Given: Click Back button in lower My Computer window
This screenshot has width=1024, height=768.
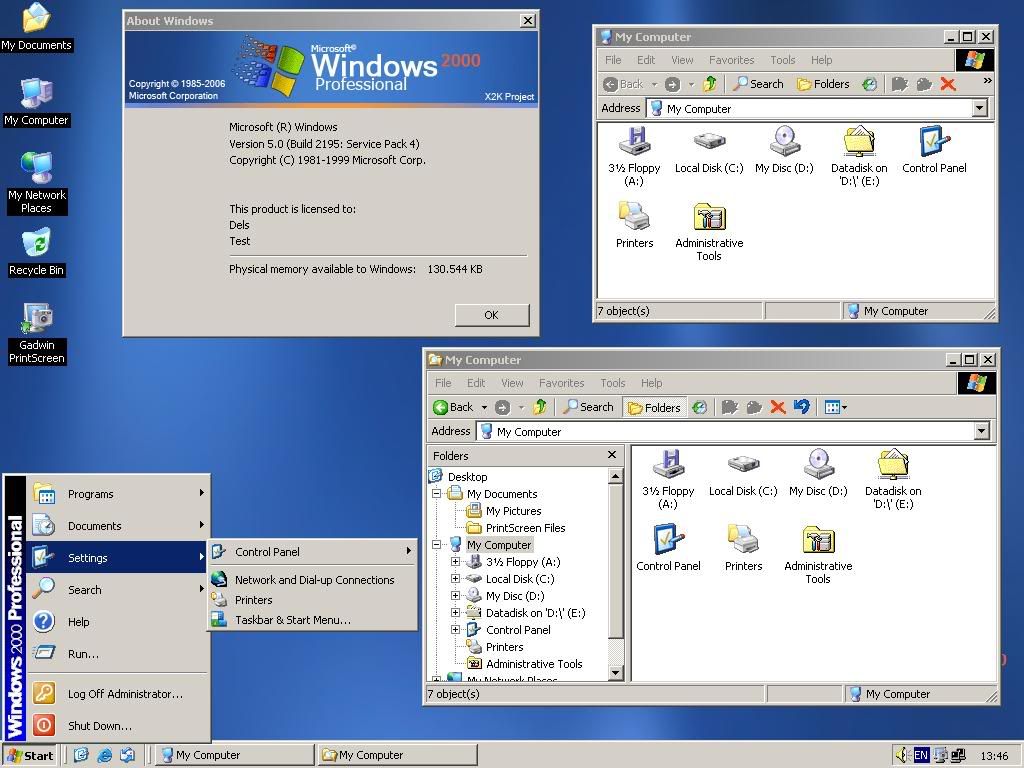Looking at the screenshot, I should (453, 408).
